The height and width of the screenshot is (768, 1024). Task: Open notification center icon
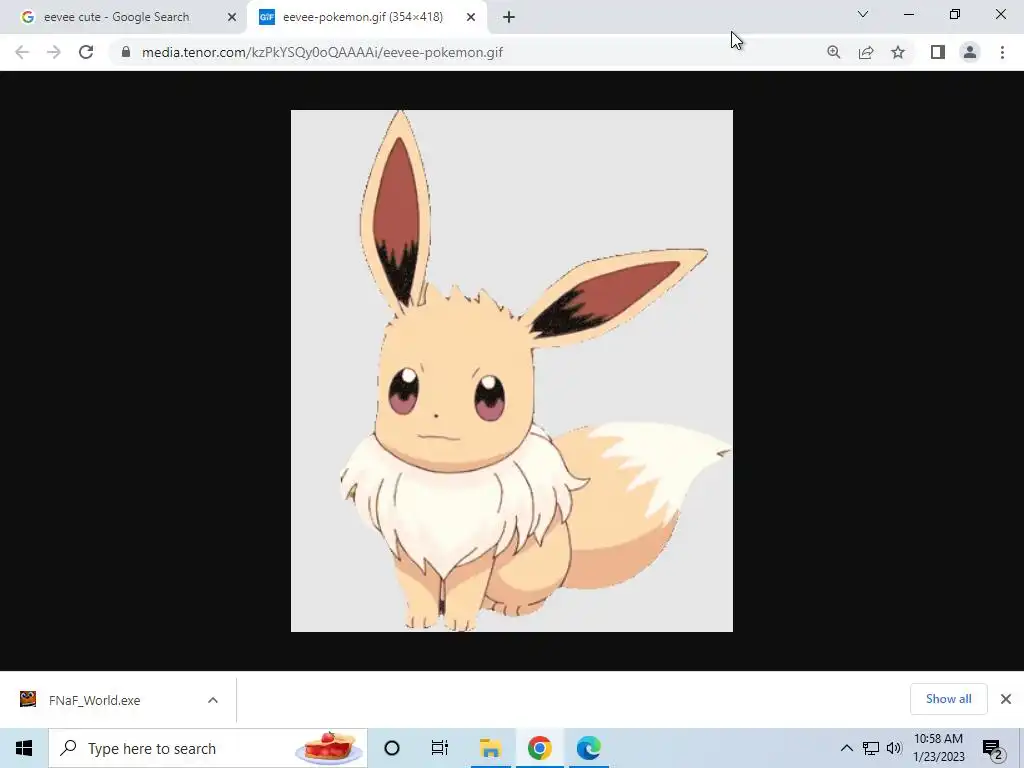coord(992,749)
